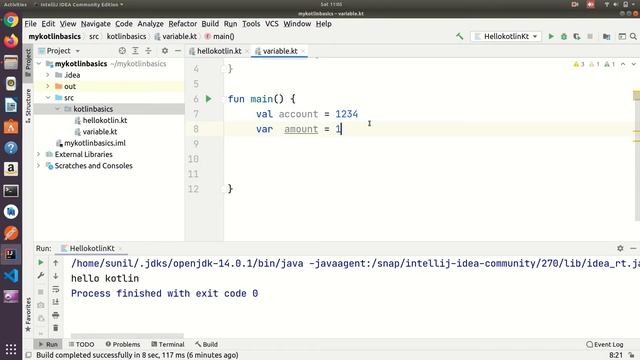Open Project panel gear options

click(x=164, y=51)
